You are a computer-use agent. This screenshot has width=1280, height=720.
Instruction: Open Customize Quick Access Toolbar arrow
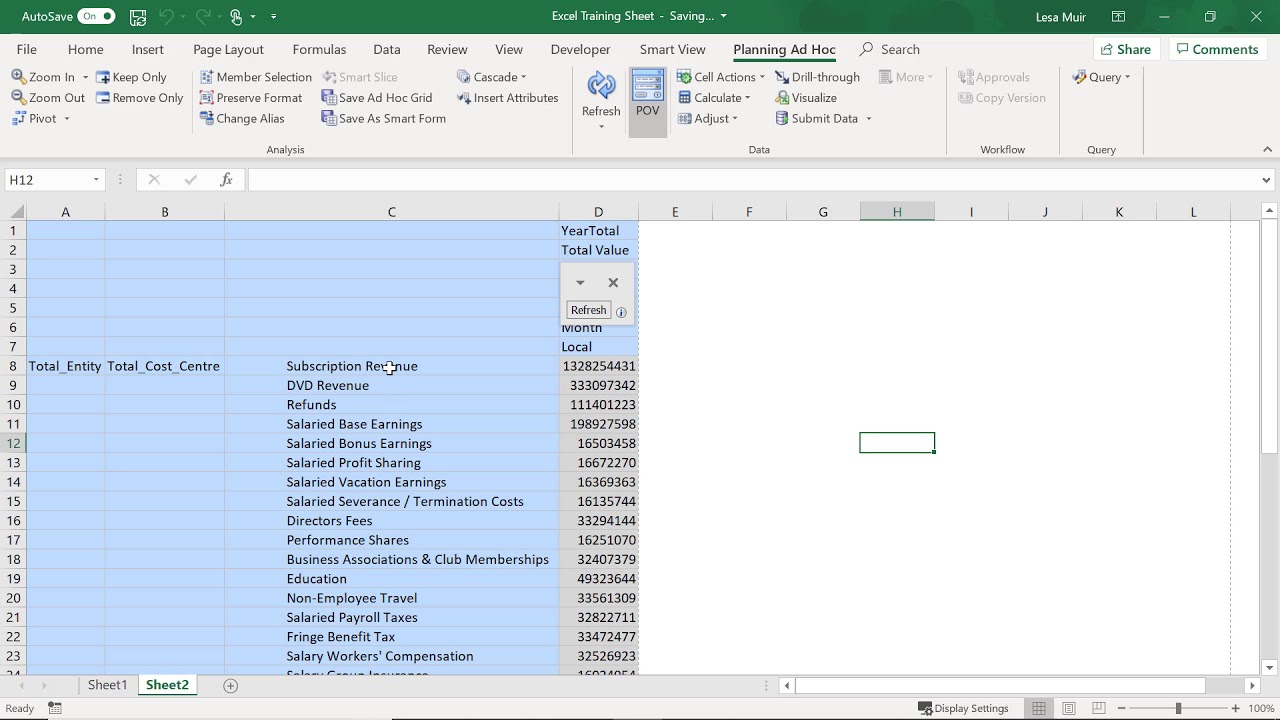point(273,16)
